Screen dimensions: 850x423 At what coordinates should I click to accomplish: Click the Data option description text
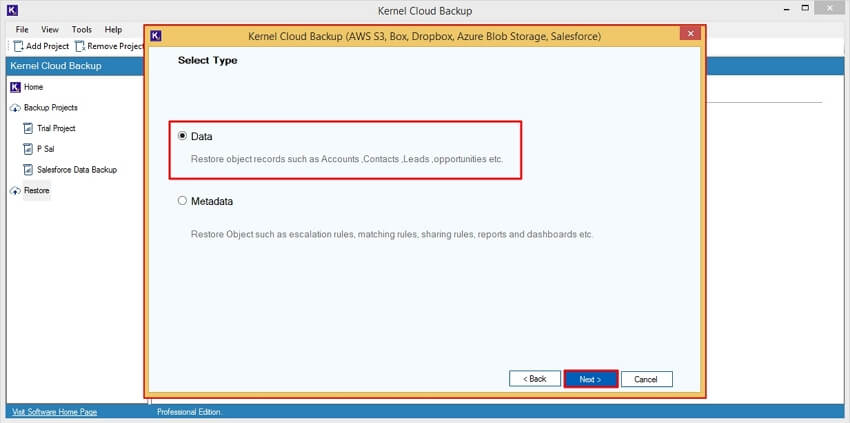347,160
